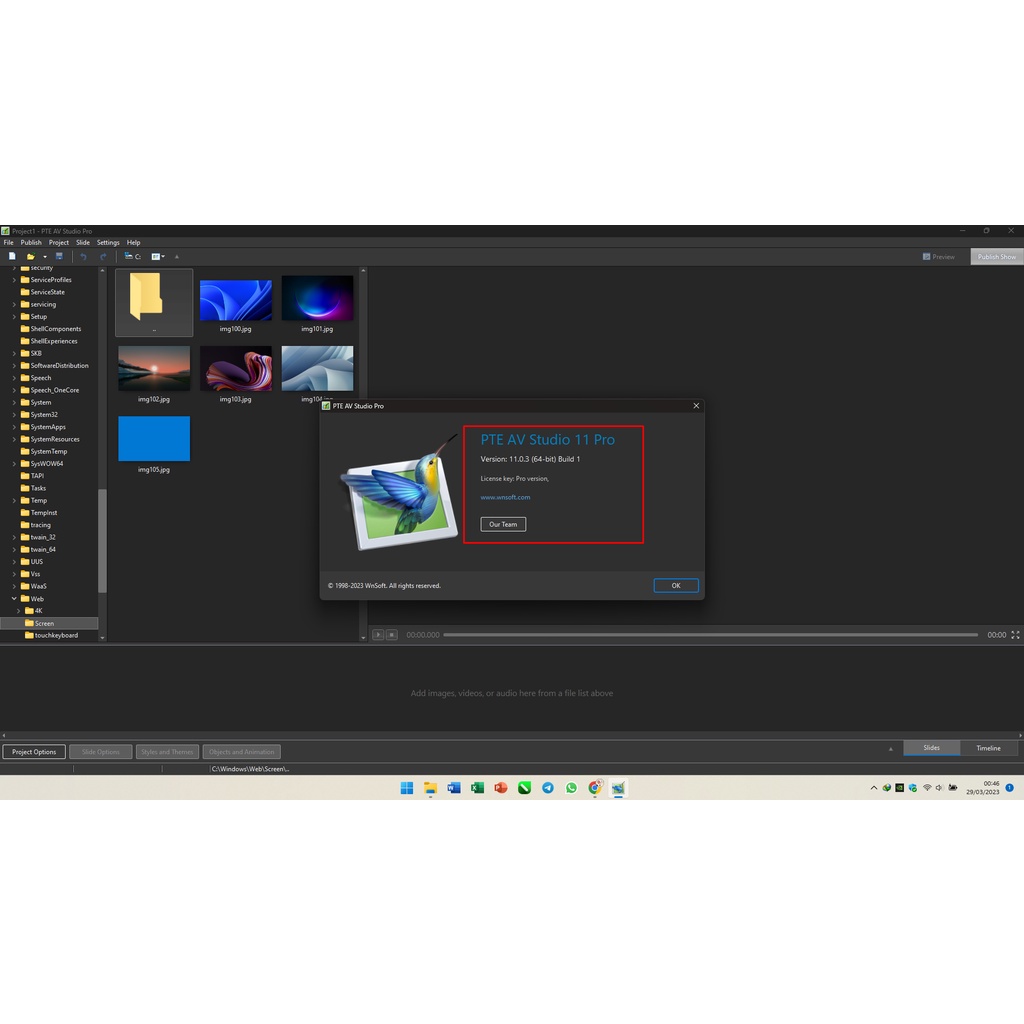Launch PowerPoint from the taskbar

coord(501,788)
